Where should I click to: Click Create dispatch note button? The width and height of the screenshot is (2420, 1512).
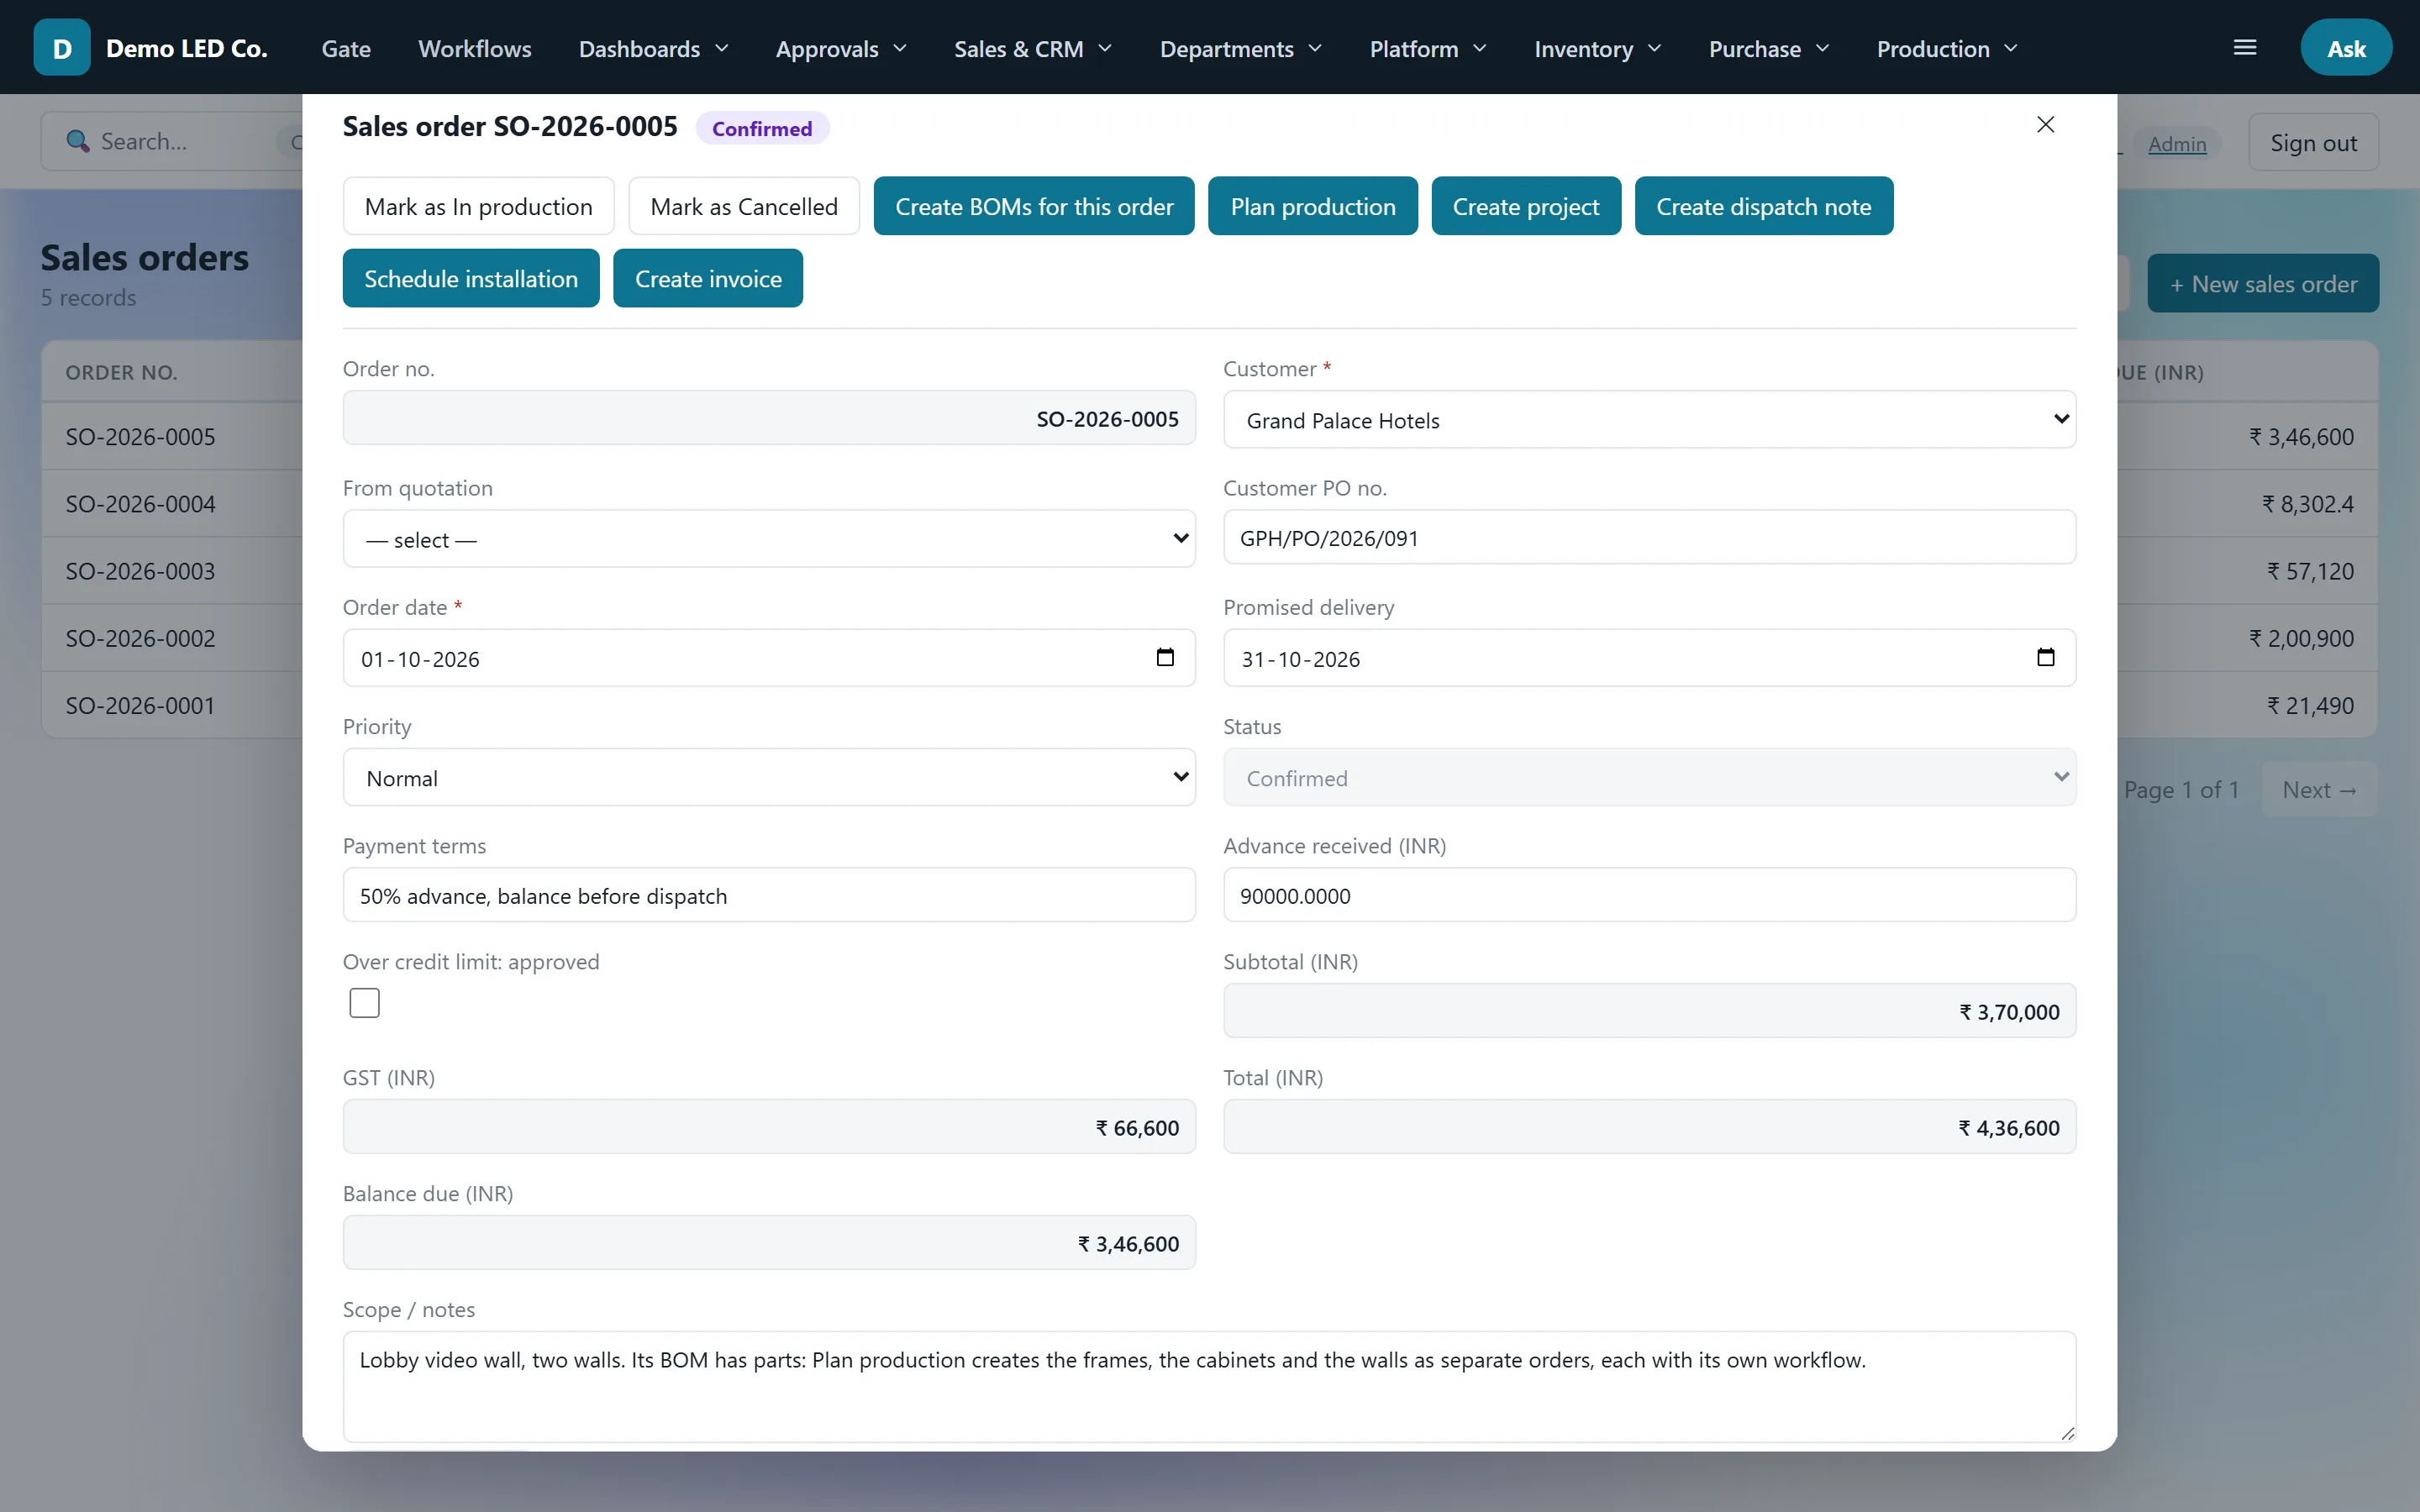(1764, 206)
